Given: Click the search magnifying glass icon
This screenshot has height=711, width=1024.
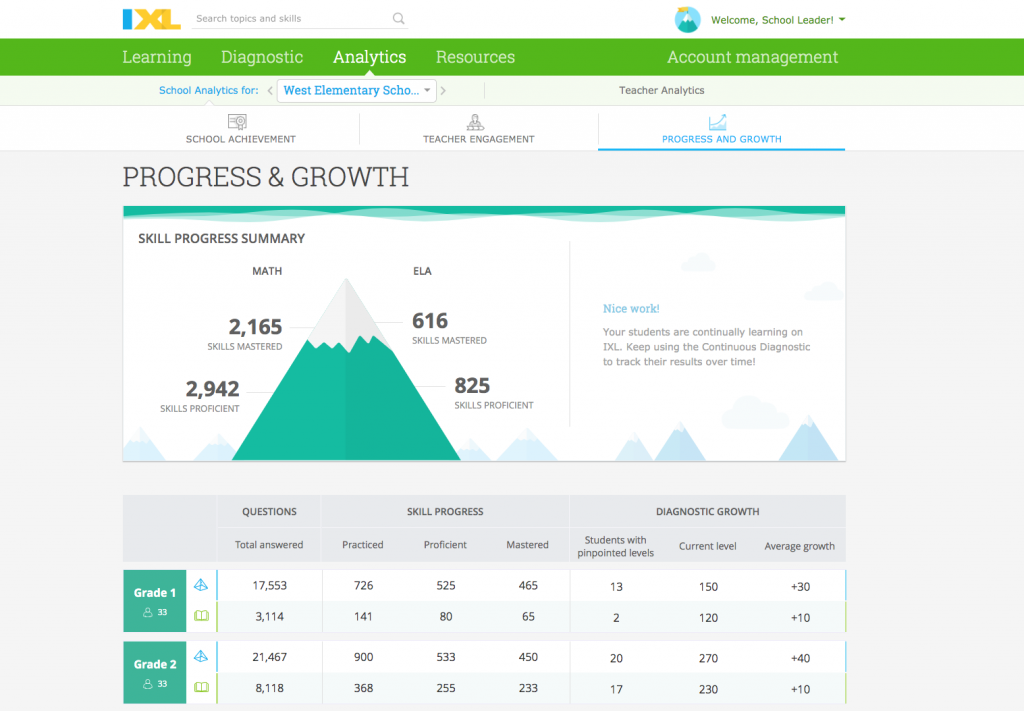Looking at the screenshot, I should tap(398, 18).
